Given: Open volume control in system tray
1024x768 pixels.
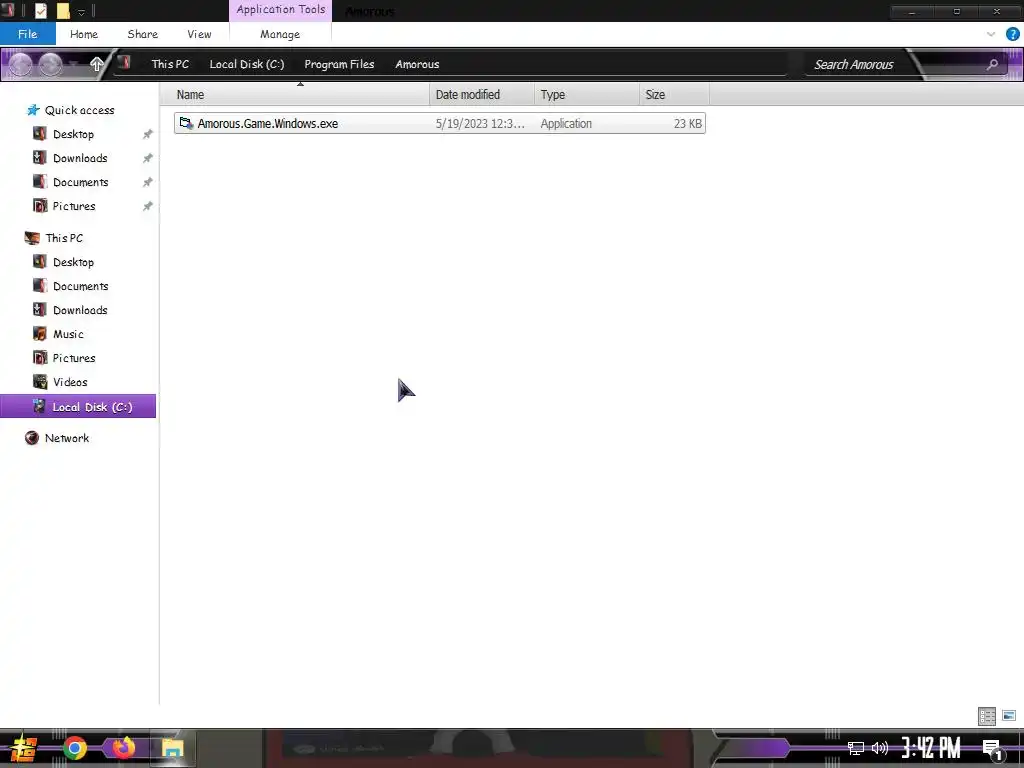Looking at the screenshot, I should click(x=880, y=748).
